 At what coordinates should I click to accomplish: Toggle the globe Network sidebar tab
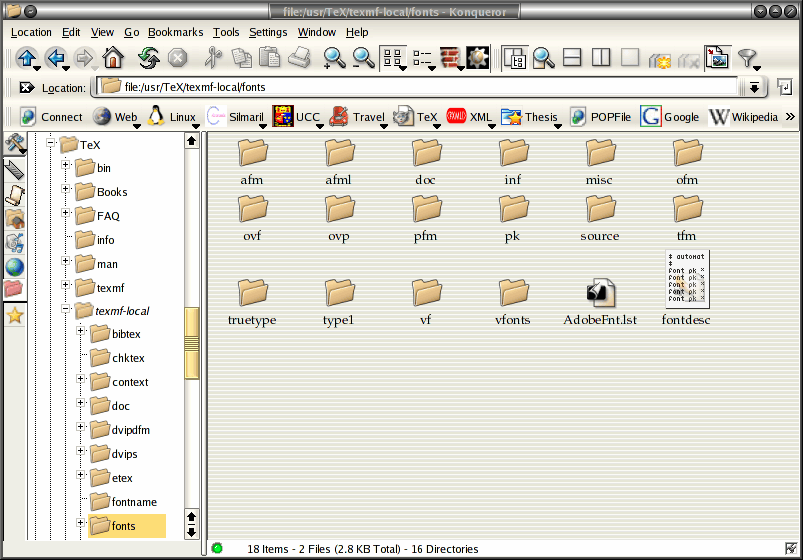coord(15,267)
